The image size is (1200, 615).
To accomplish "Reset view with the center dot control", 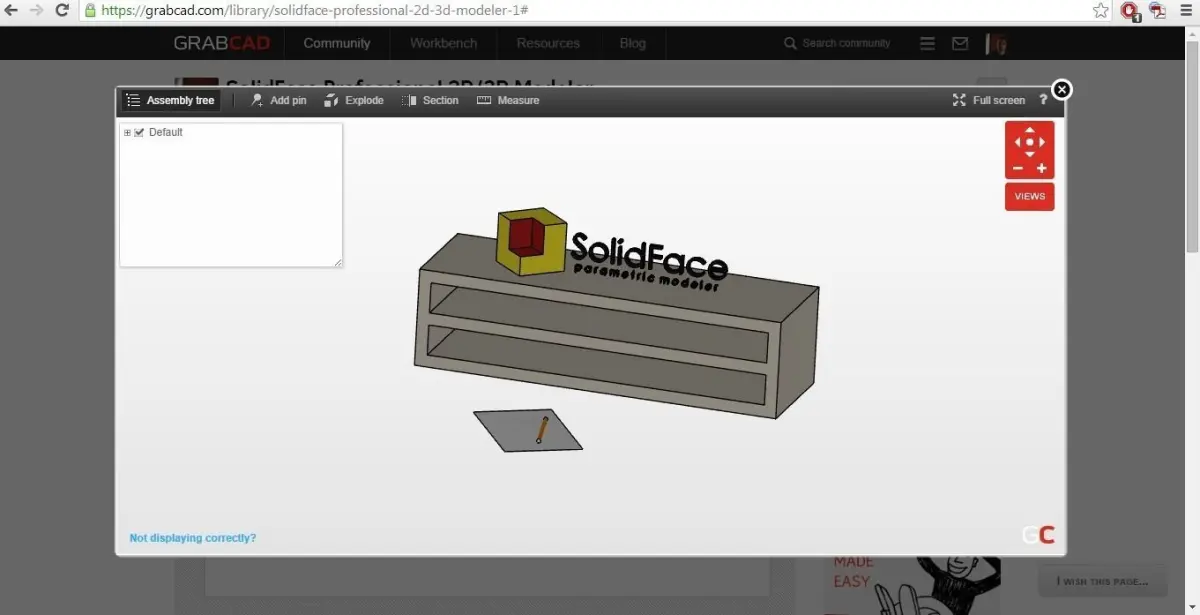I will click(x=1030, y=142).
